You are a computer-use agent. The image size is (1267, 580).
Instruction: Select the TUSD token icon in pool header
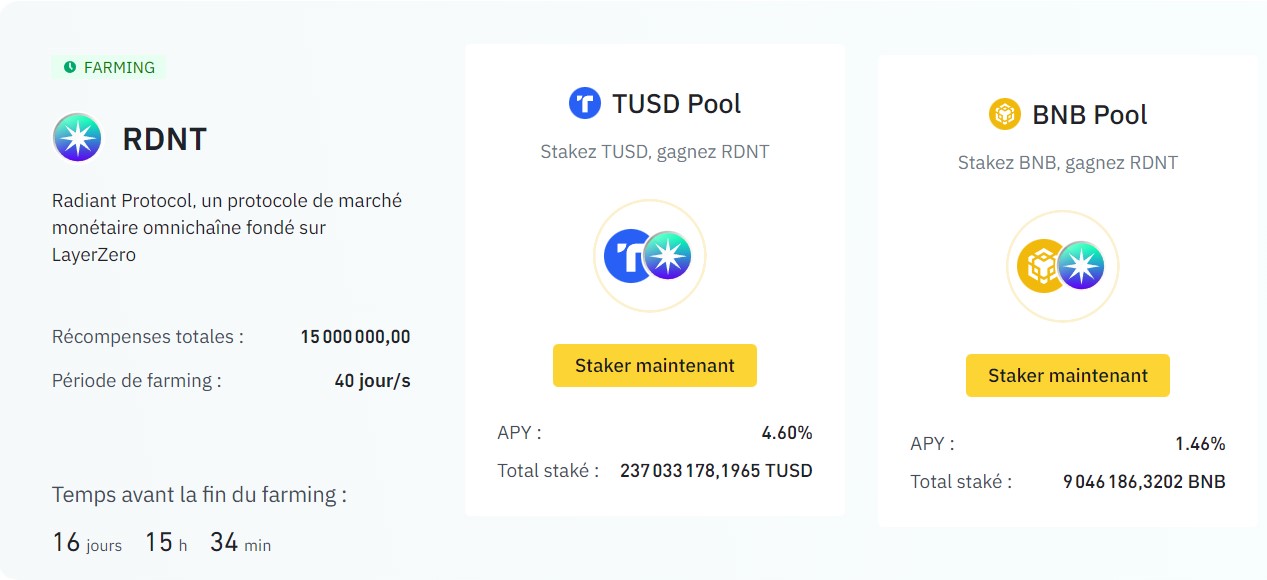click(584, 103)
